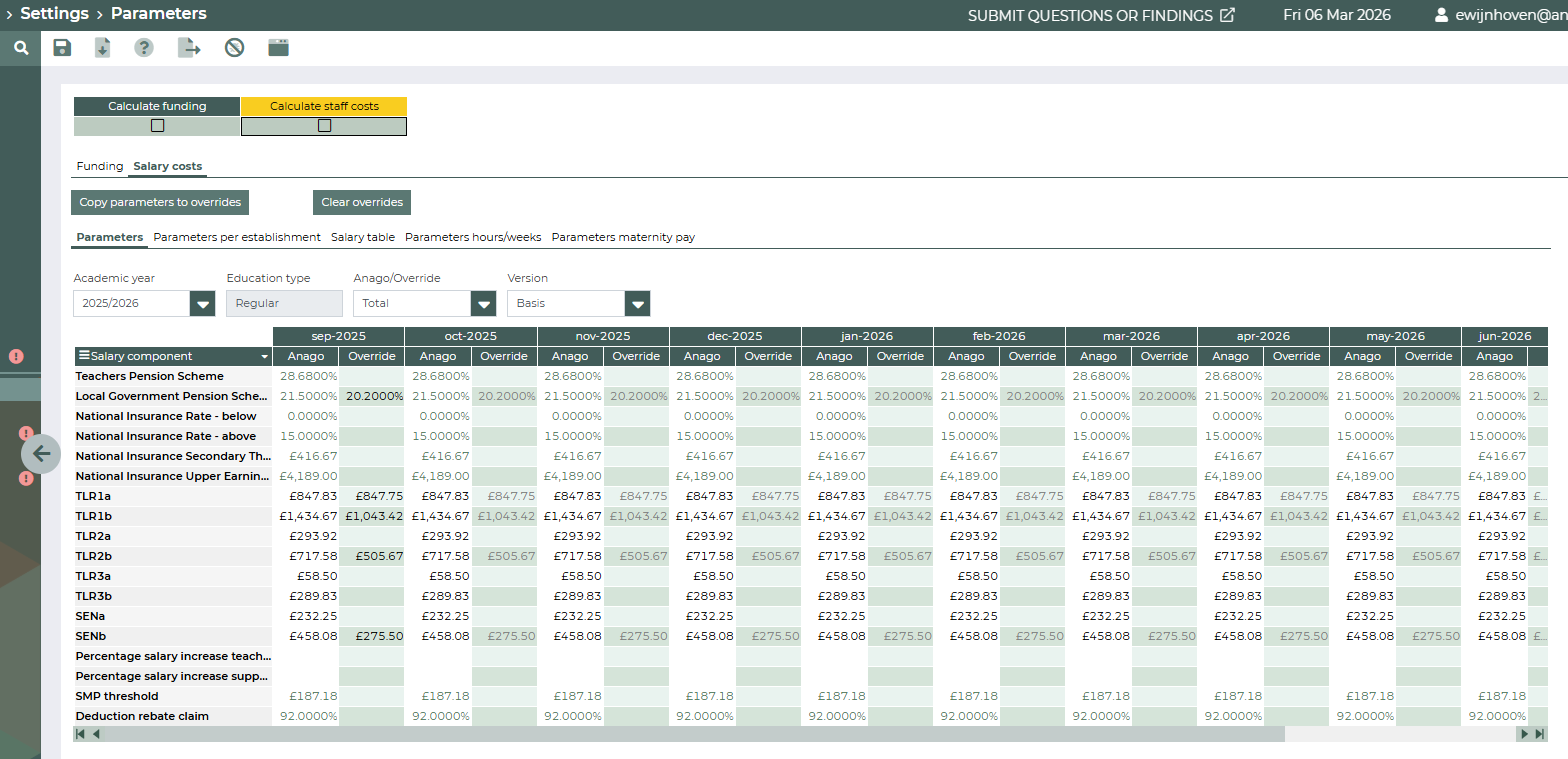Image resolution: width=1568 pixels, height=759 pixels.
Task: Open the Salary table tab
Action: (x=362, y=237)
